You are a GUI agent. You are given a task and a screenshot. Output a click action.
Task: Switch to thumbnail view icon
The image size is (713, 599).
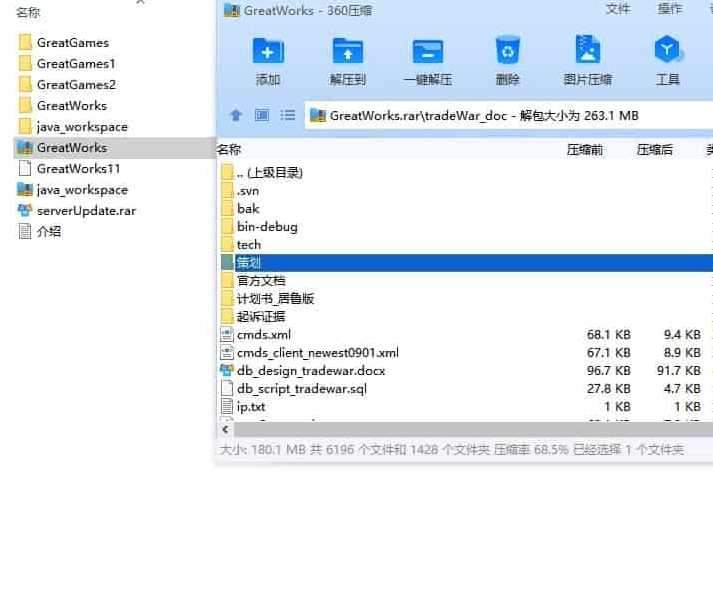tap(262, 115)
